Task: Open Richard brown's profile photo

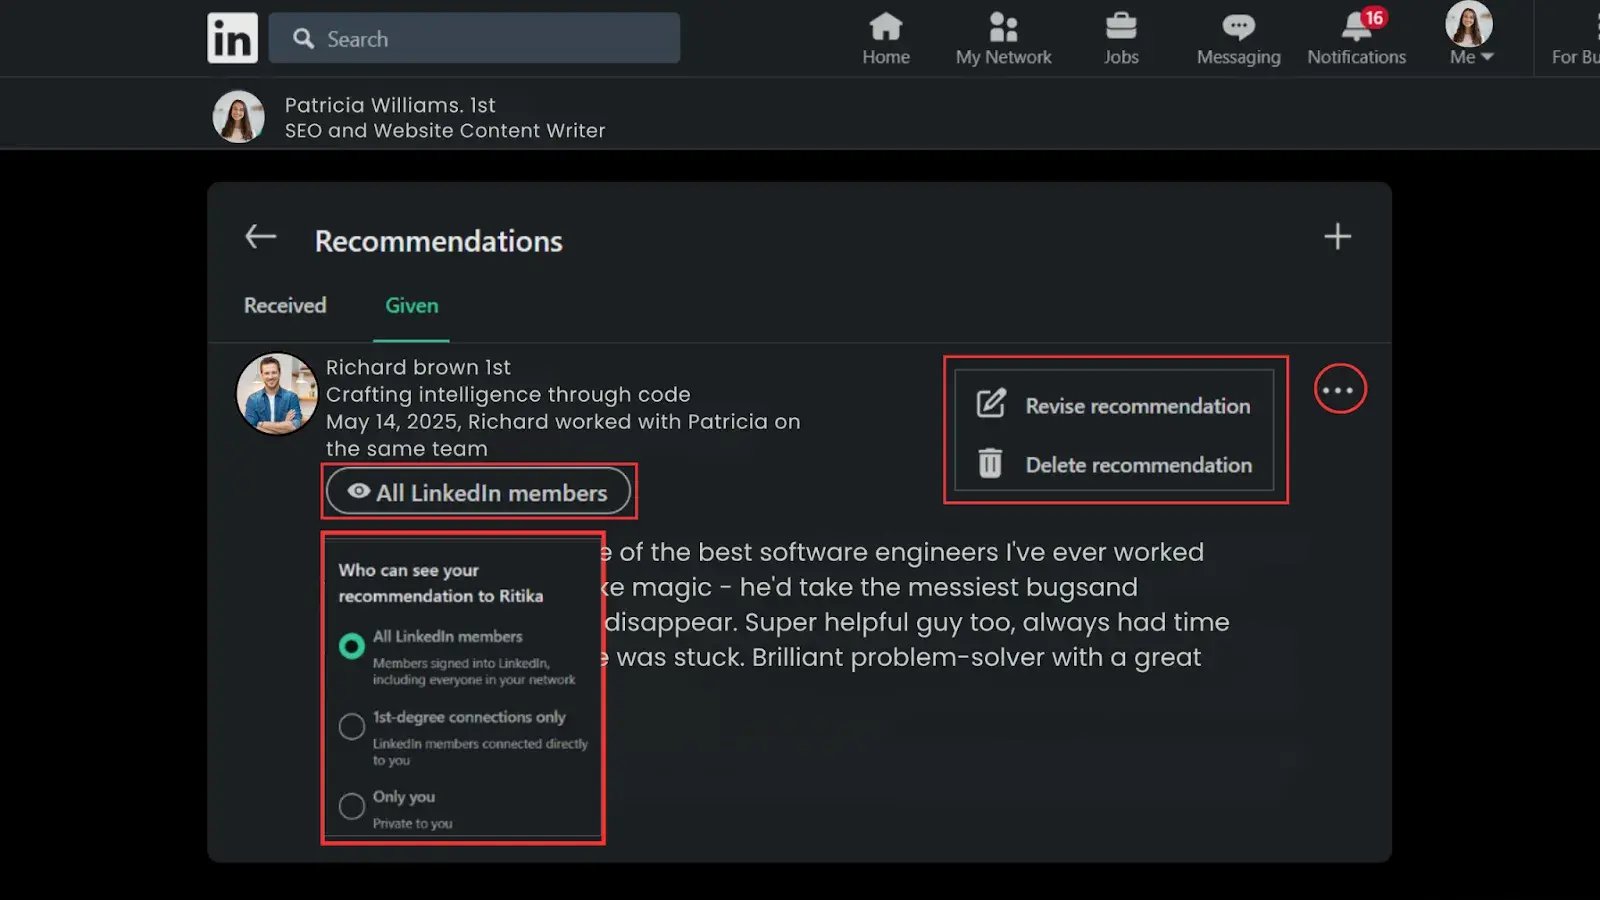Action: [x=276, y=393]
